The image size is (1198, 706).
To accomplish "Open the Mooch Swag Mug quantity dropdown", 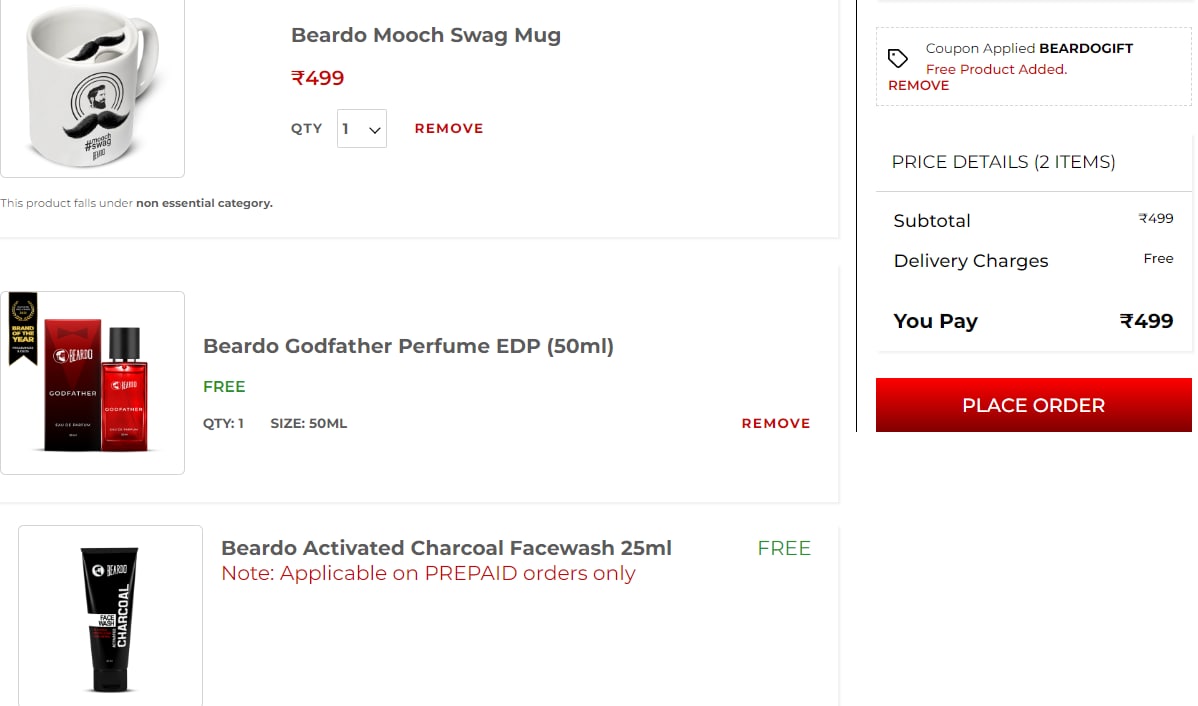I will coord(361,128).
